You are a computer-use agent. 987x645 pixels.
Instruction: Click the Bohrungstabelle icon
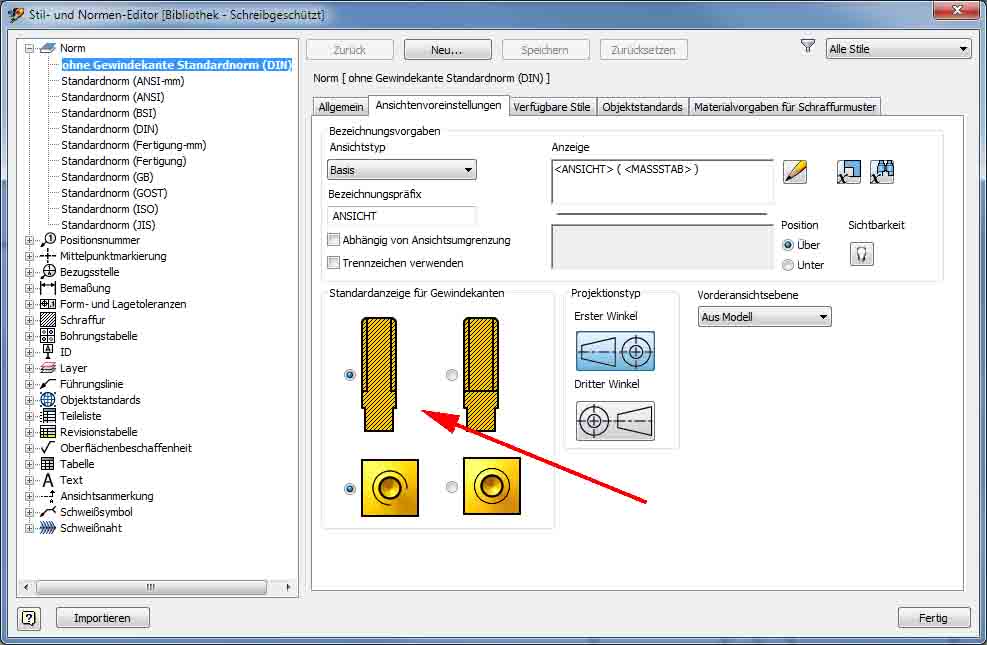pos(48,336)
